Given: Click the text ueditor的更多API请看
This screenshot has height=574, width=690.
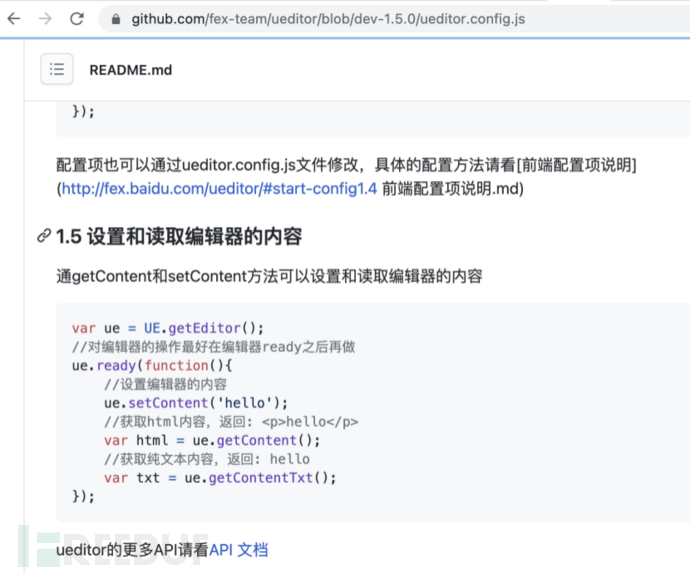Looking at the screenshot, I should (132, 550).
